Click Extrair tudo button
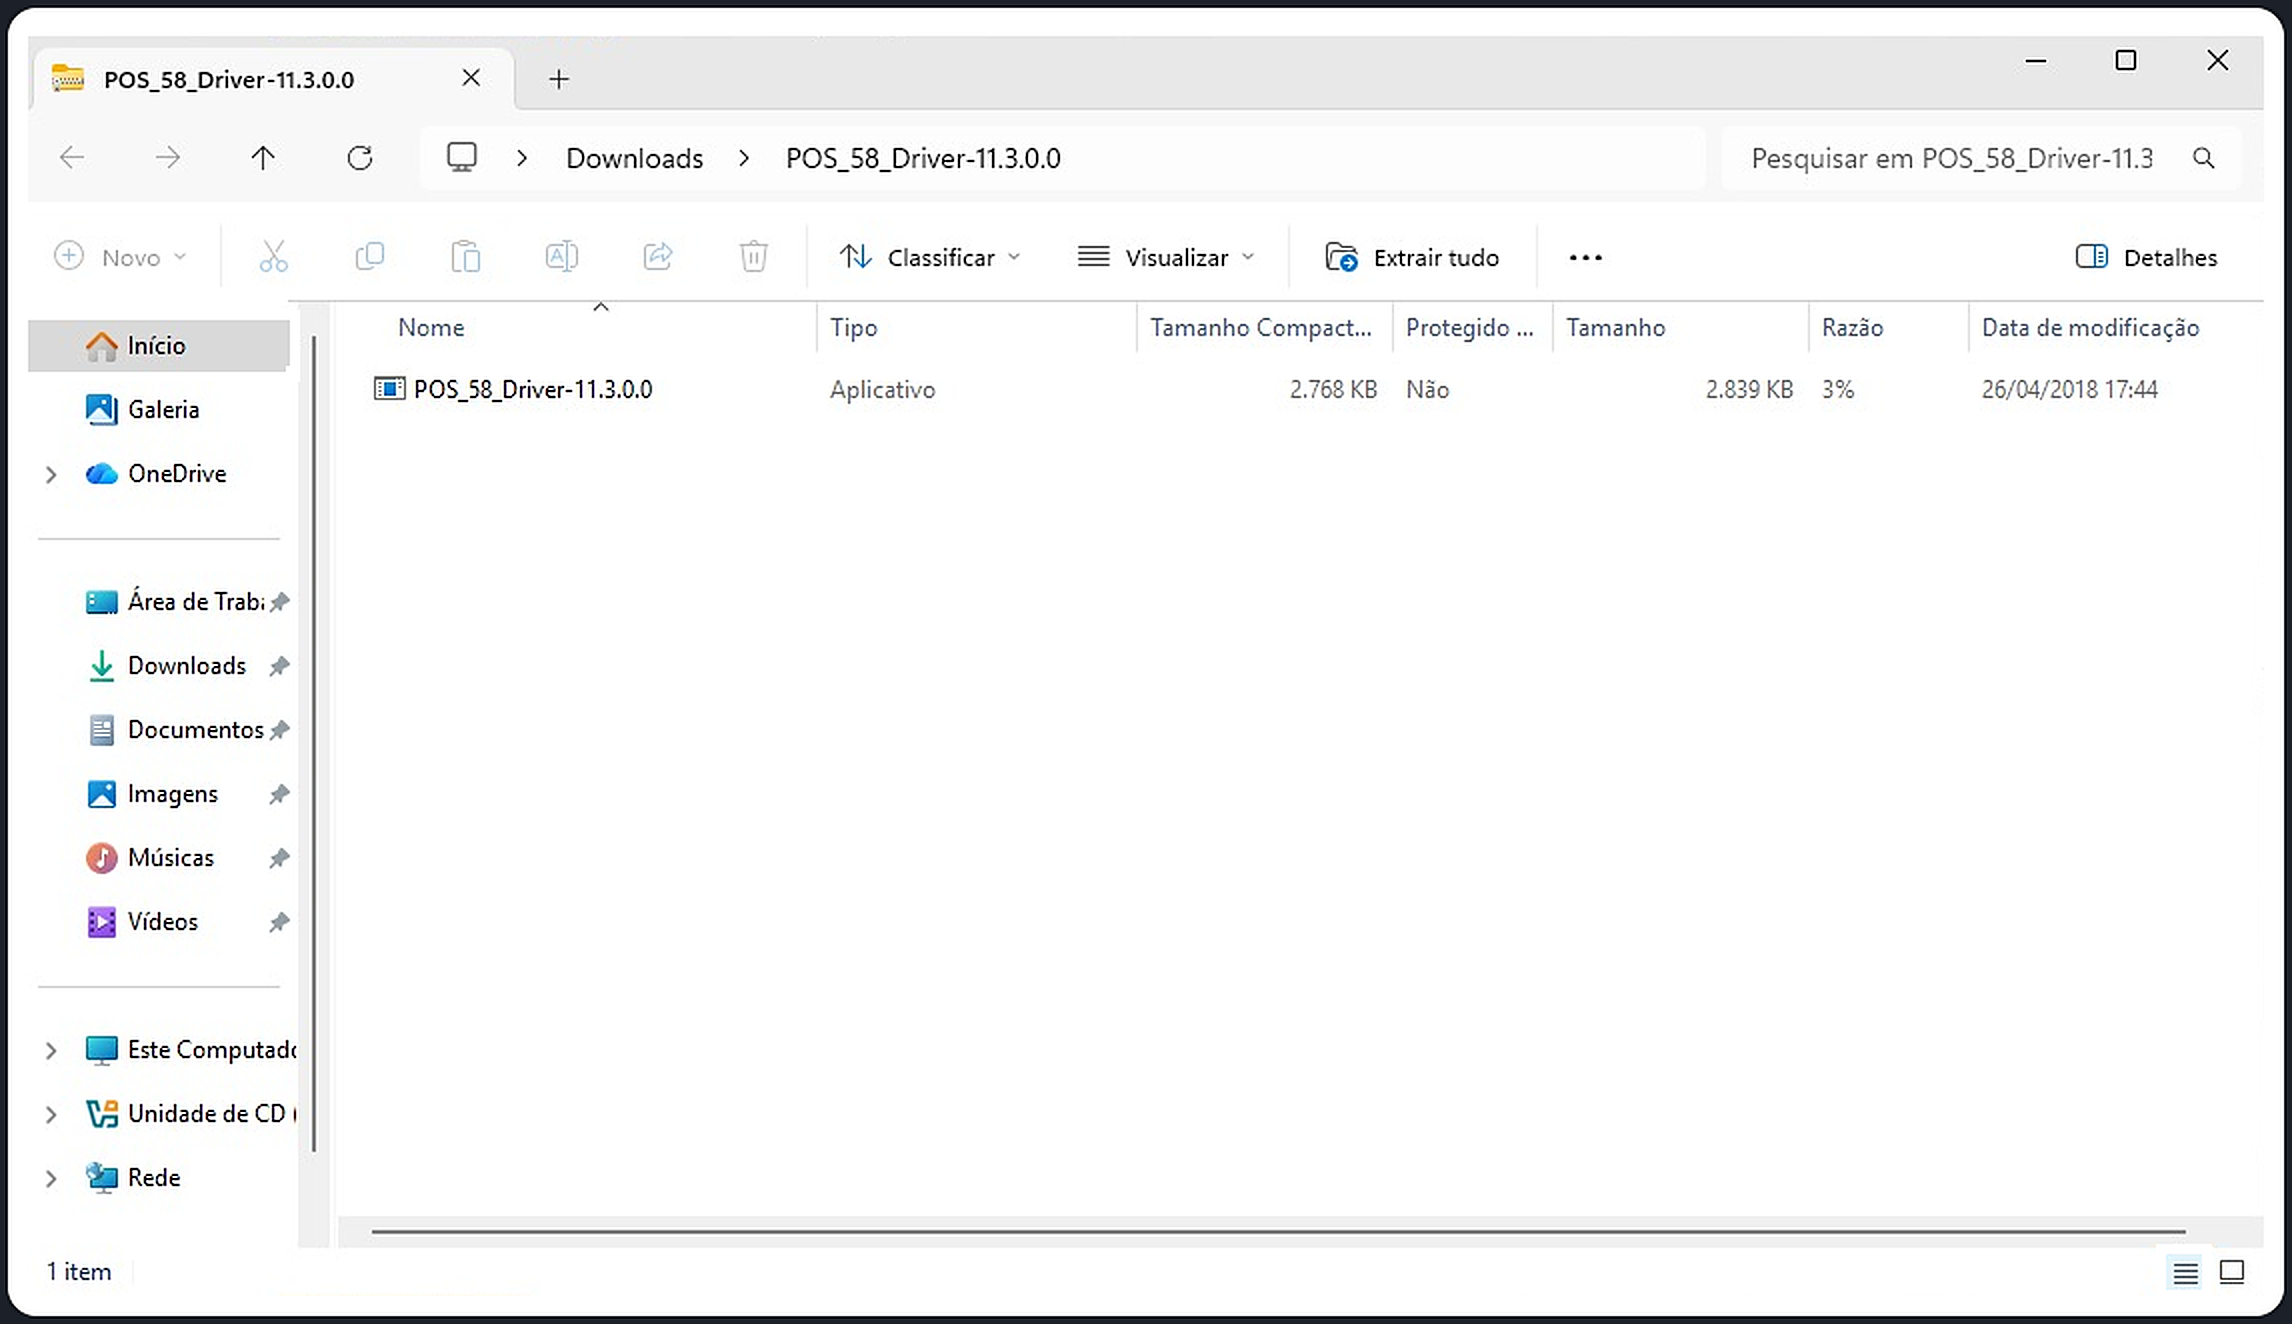The height and width of the screenshot is (1324, 2292). pyautogui.click(x=1412, y=257)
